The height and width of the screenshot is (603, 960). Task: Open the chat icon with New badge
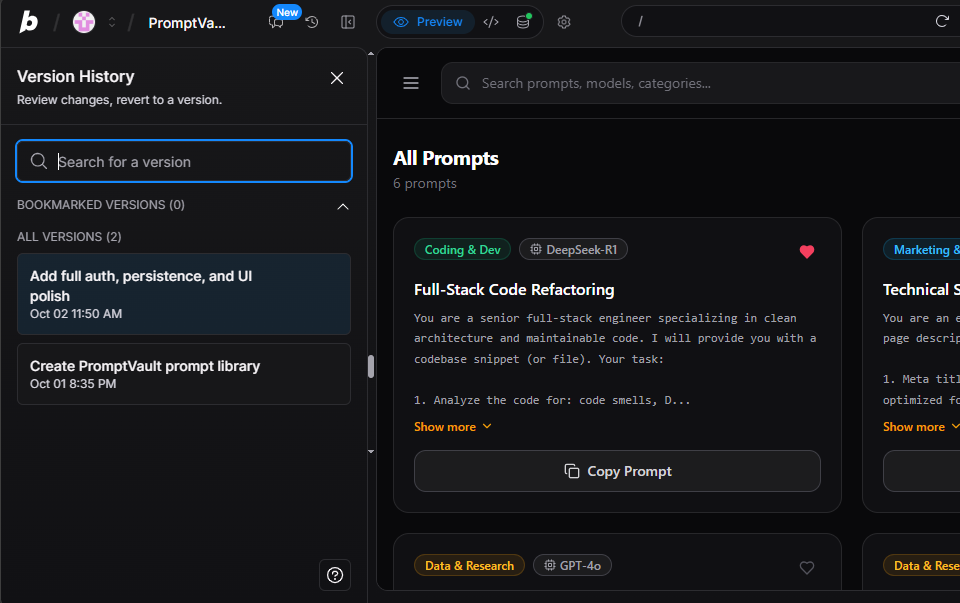pyautogui.click(x=277, y=22)
